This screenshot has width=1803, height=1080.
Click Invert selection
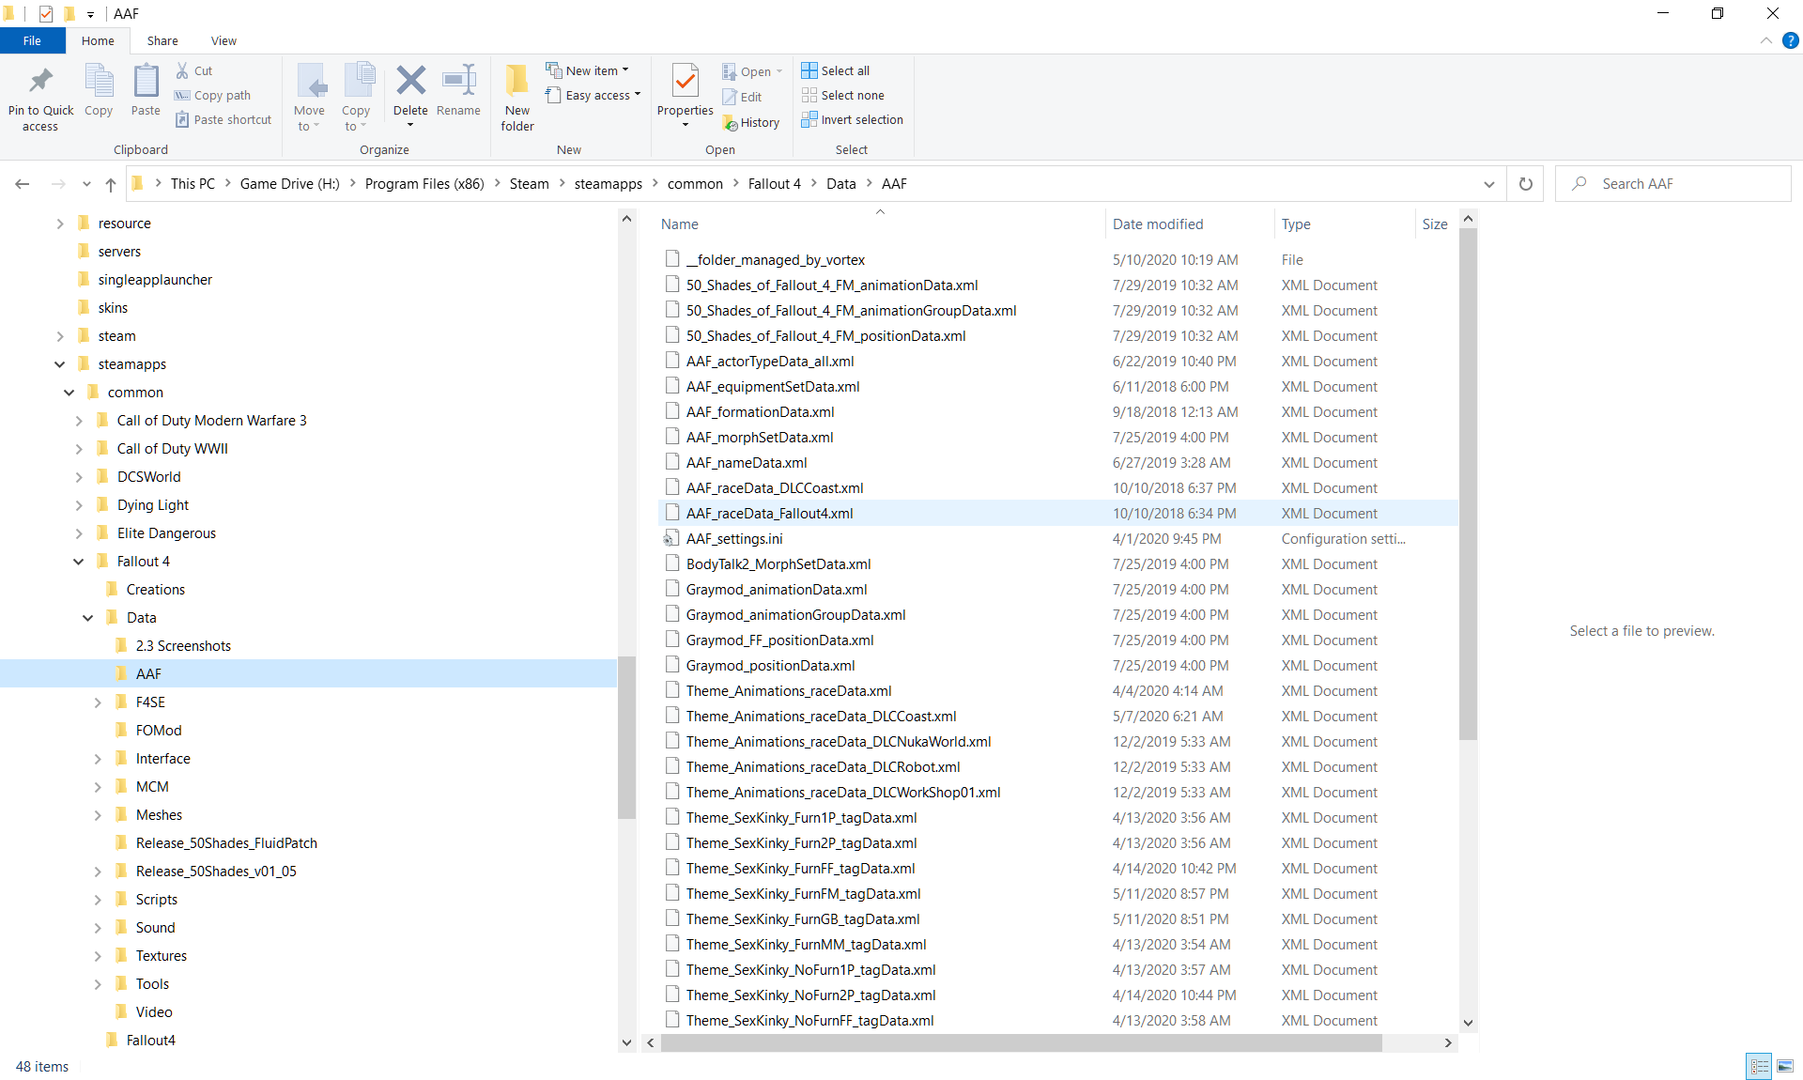coord(852,119)
